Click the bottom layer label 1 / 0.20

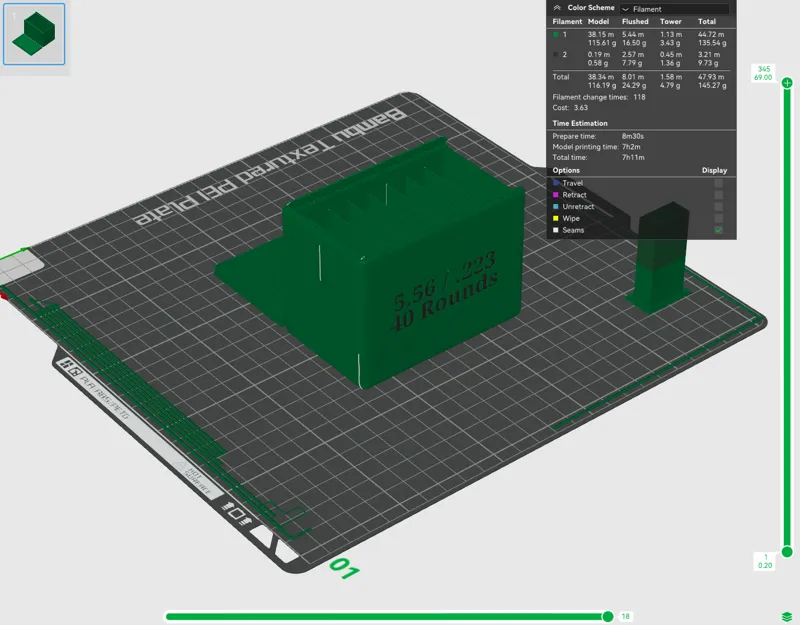pos(765,561)
